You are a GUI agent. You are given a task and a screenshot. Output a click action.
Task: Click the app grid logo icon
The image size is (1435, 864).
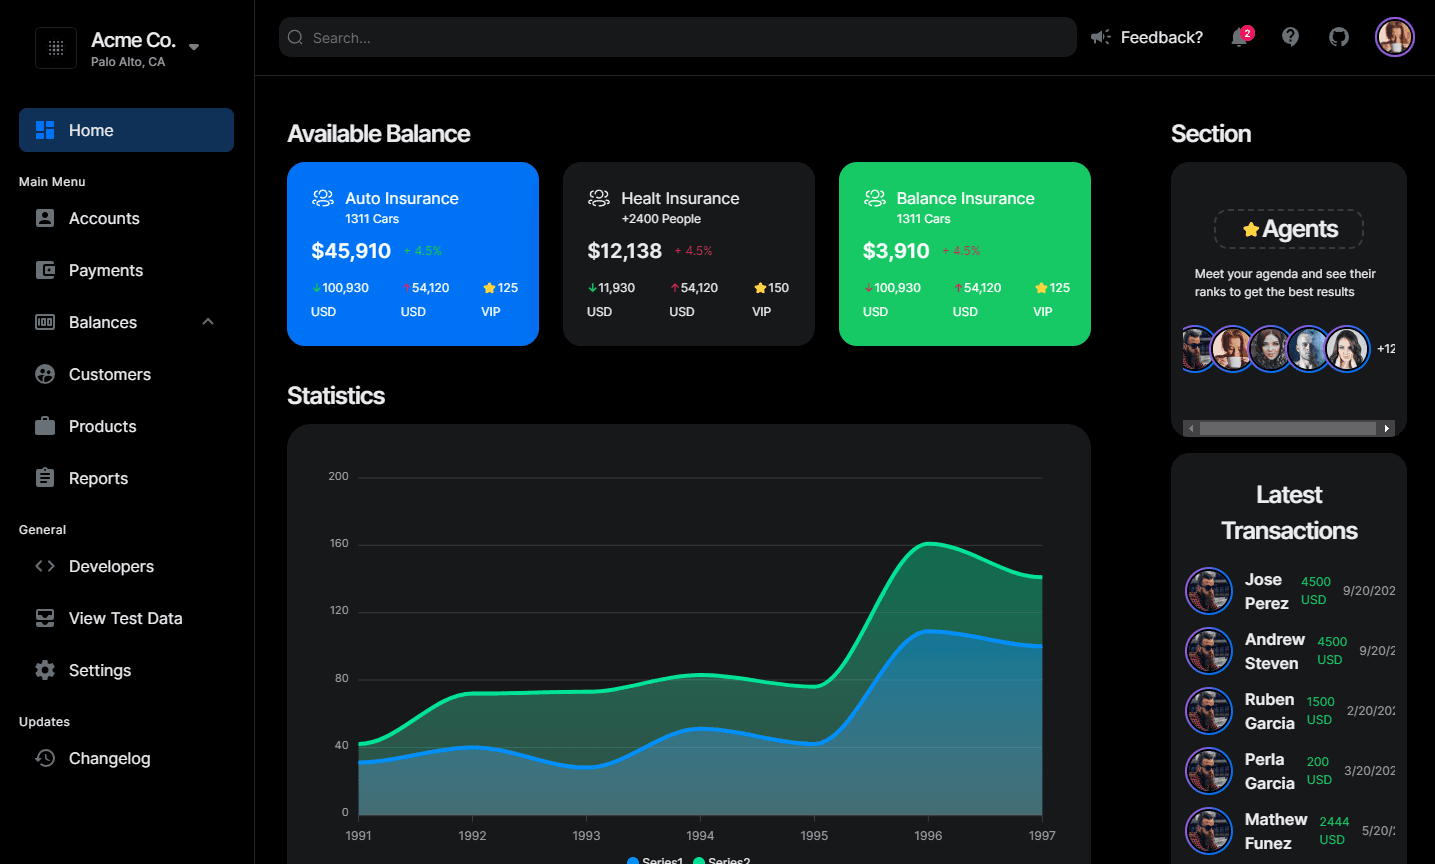[x=56, y=48]
